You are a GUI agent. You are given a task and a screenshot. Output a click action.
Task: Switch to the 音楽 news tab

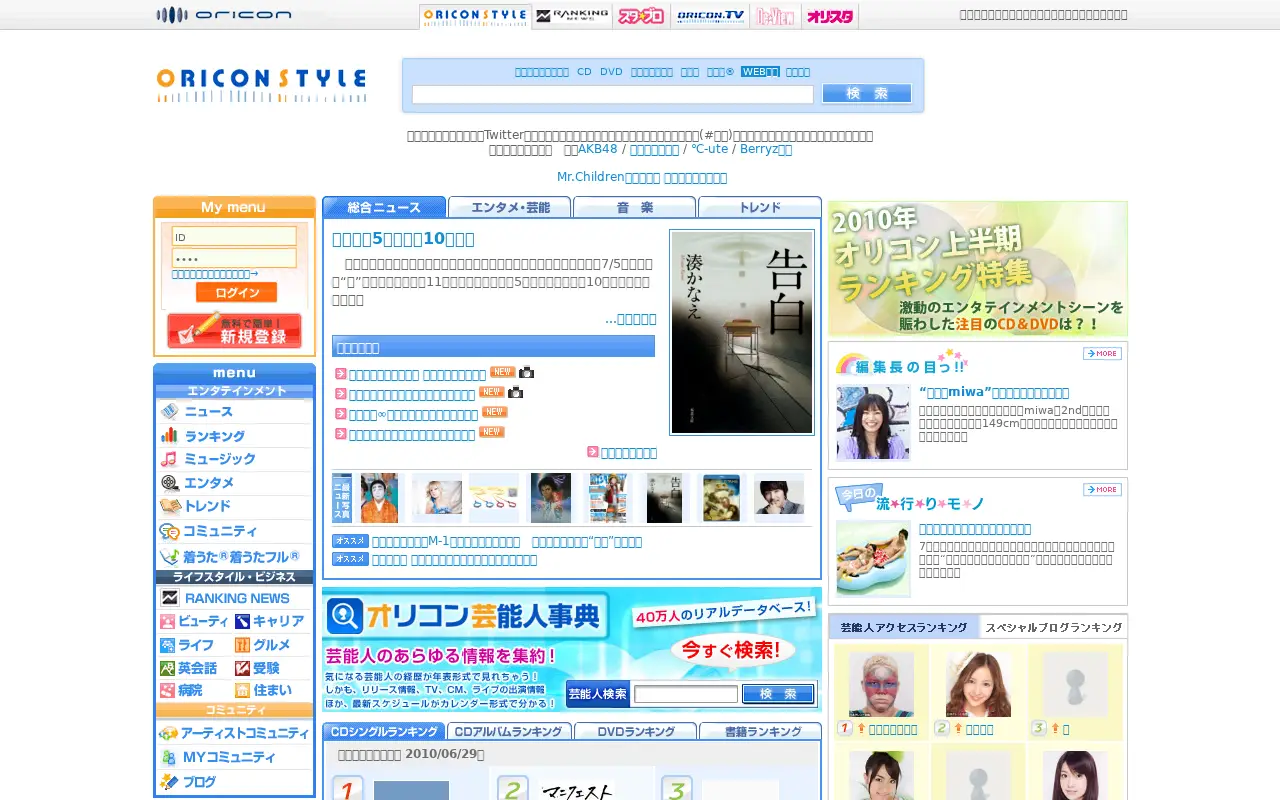[635, 207]
